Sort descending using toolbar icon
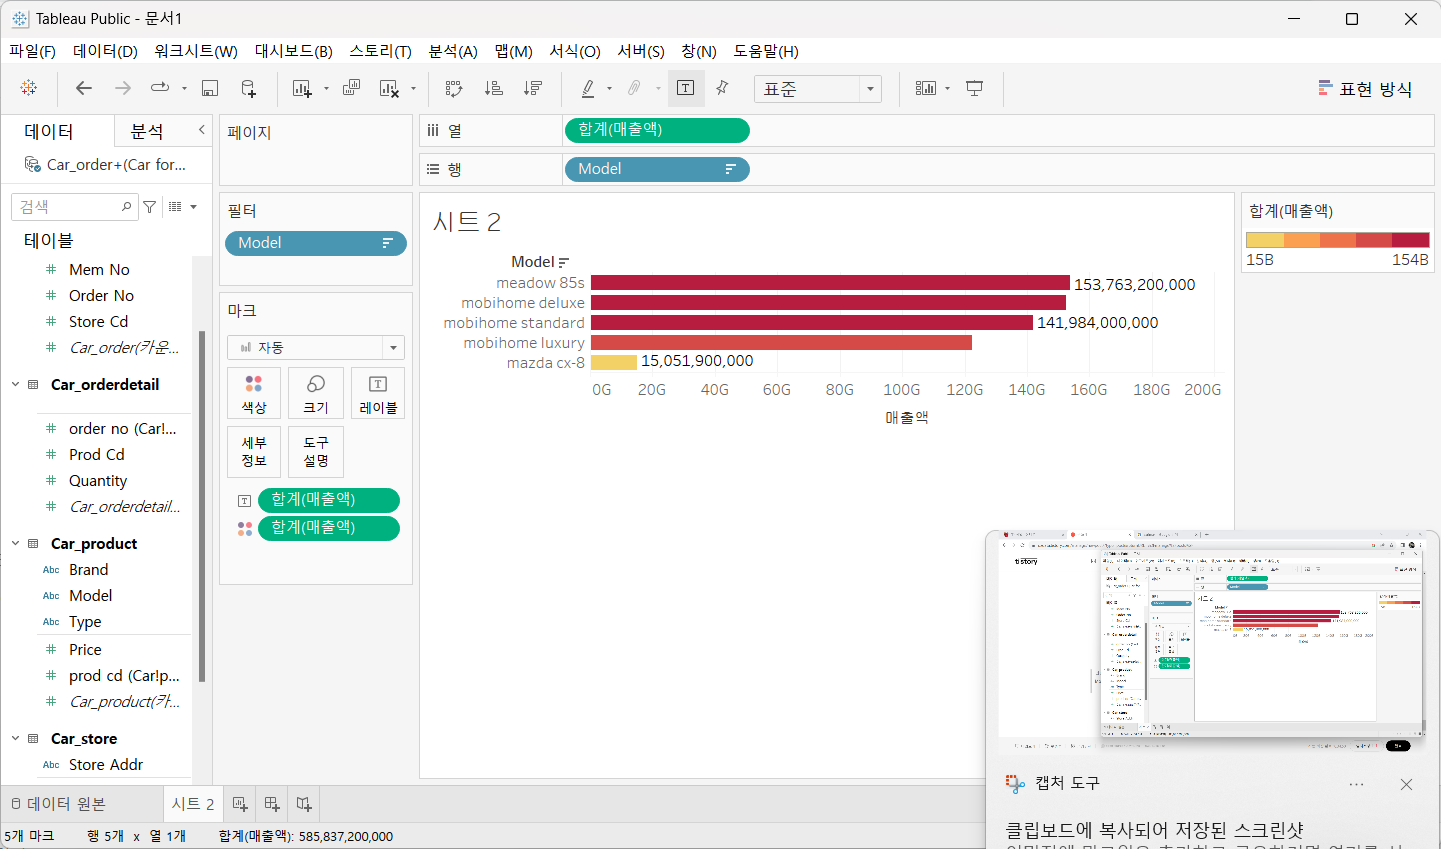This screenshot has width=1441, height=849. point(533,88)
